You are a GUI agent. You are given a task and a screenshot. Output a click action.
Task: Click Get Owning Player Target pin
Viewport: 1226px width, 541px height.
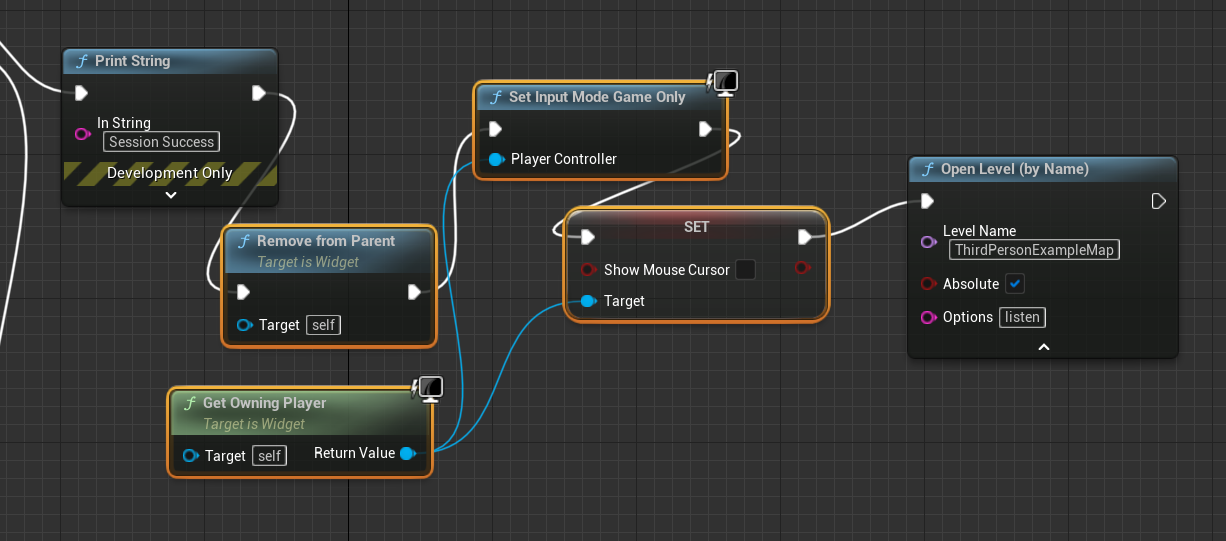point(191,456)
